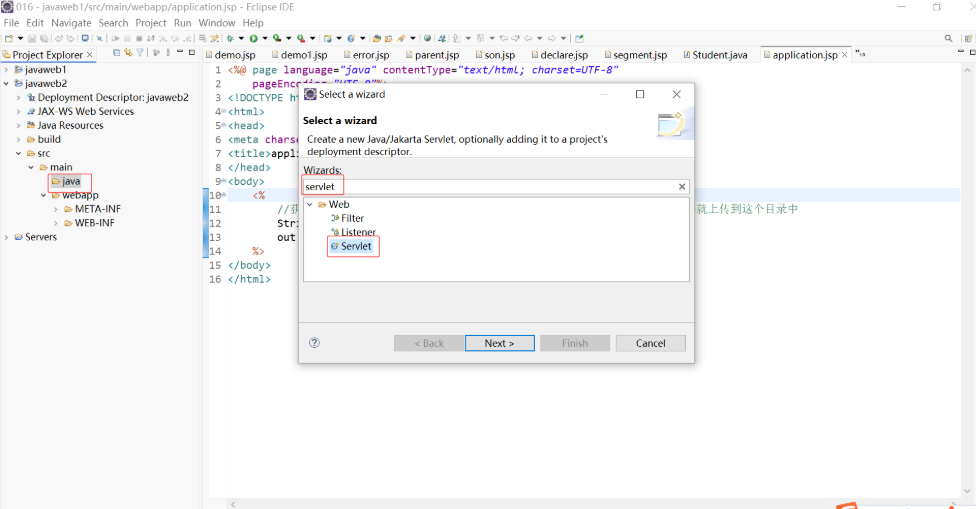Switch to the parent.jsp tab
The height and width of the screenshot is (509, 976).
tap(432, 55)
